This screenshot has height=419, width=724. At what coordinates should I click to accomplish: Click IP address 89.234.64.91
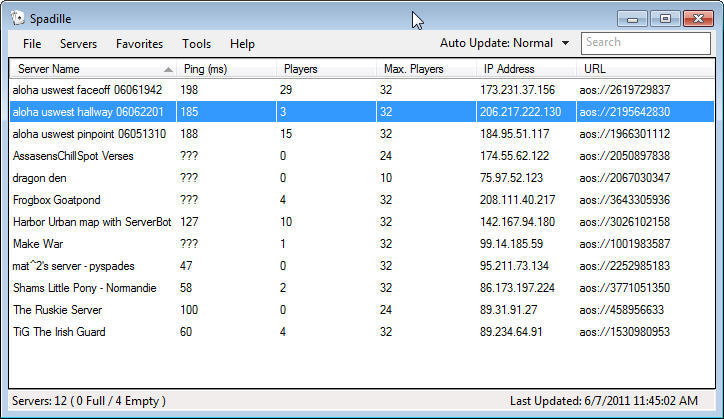coord(511,332)
